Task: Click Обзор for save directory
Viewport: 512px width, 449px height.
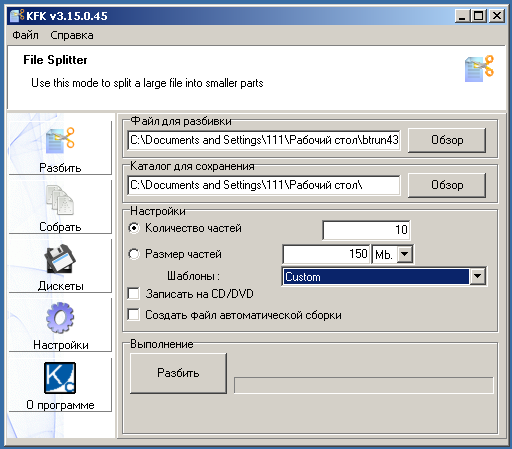Action: 447,185
